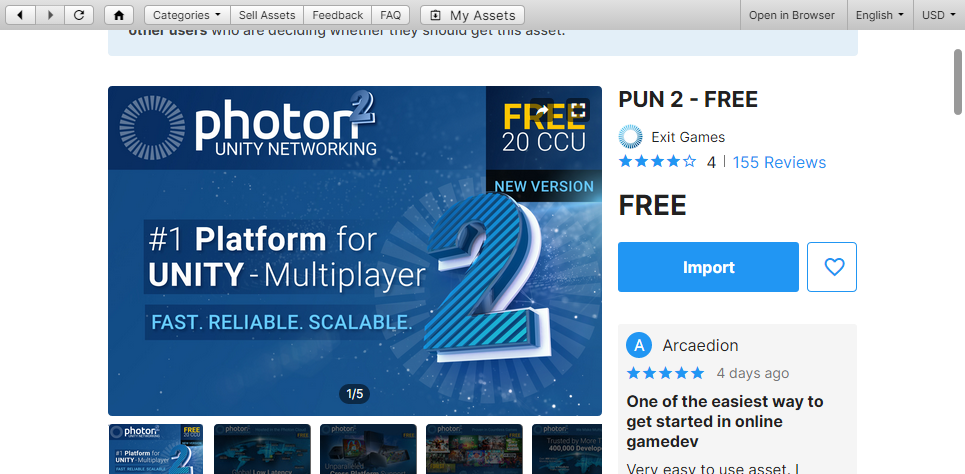The width and height of the screenshot is (965, 474).
Task: Add asset to favorites with heart icon
Action: coord(832,267)
